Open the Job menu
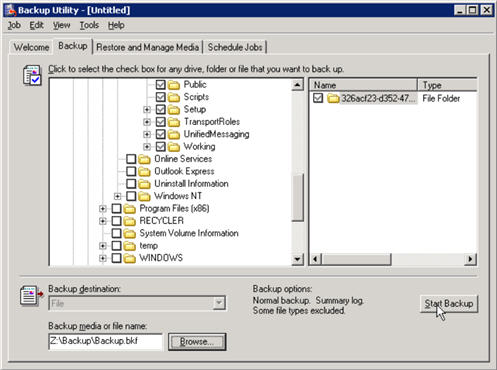 [x=14, y=25]
